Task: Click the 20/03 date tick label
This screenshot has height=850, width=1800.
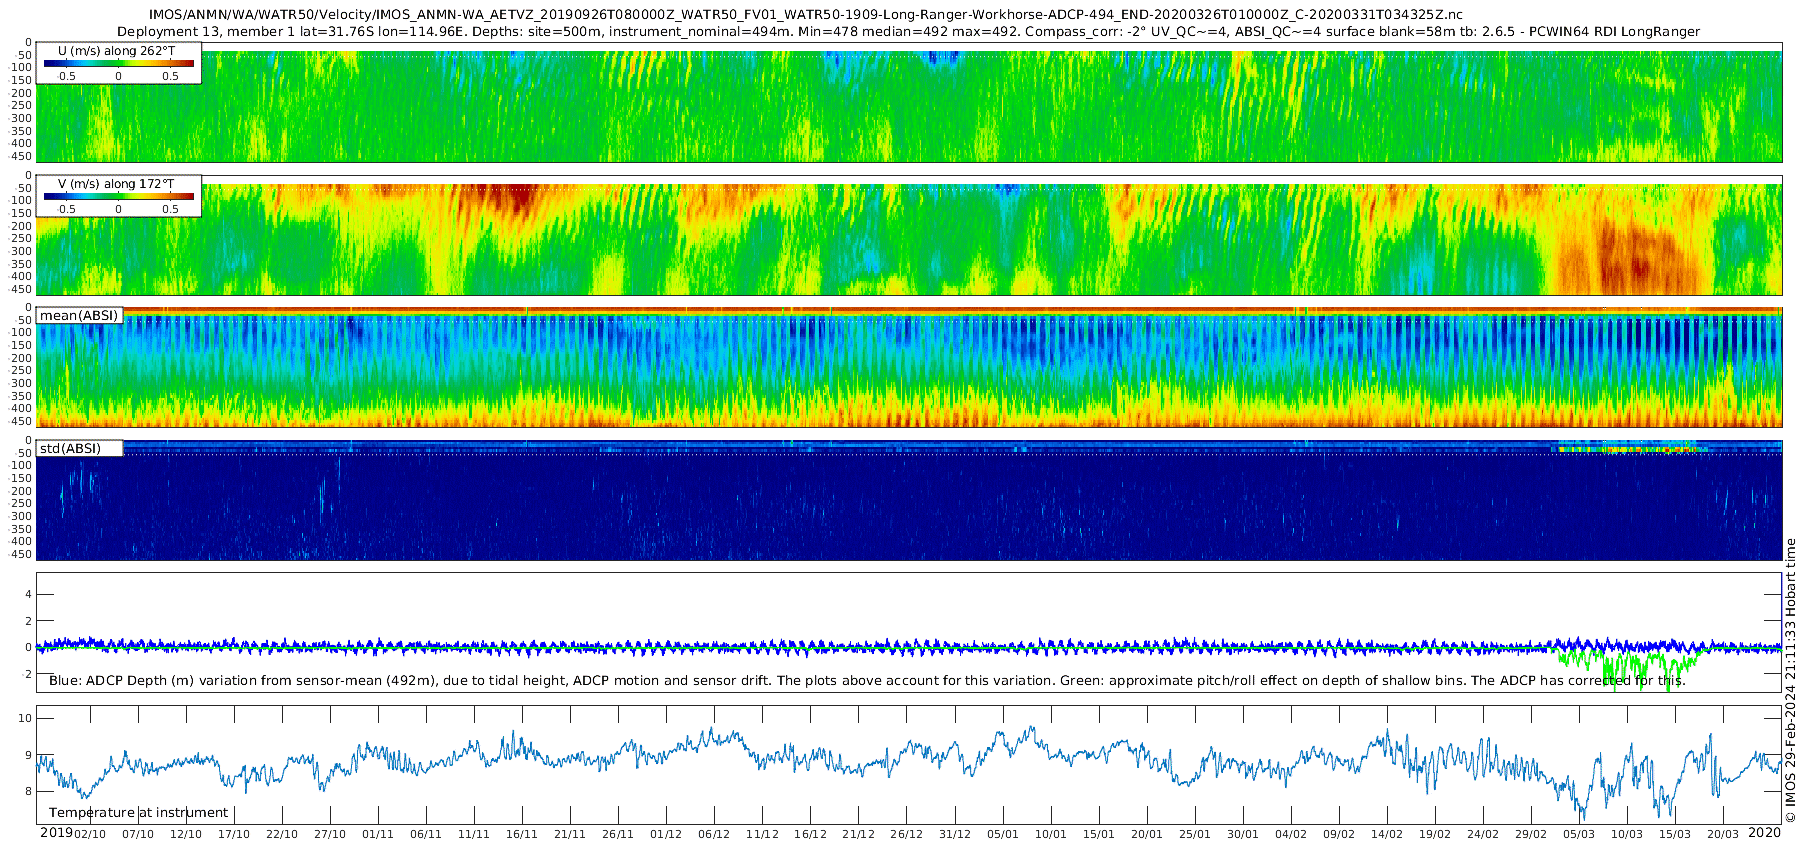Action: click(x=1723, y=834)
